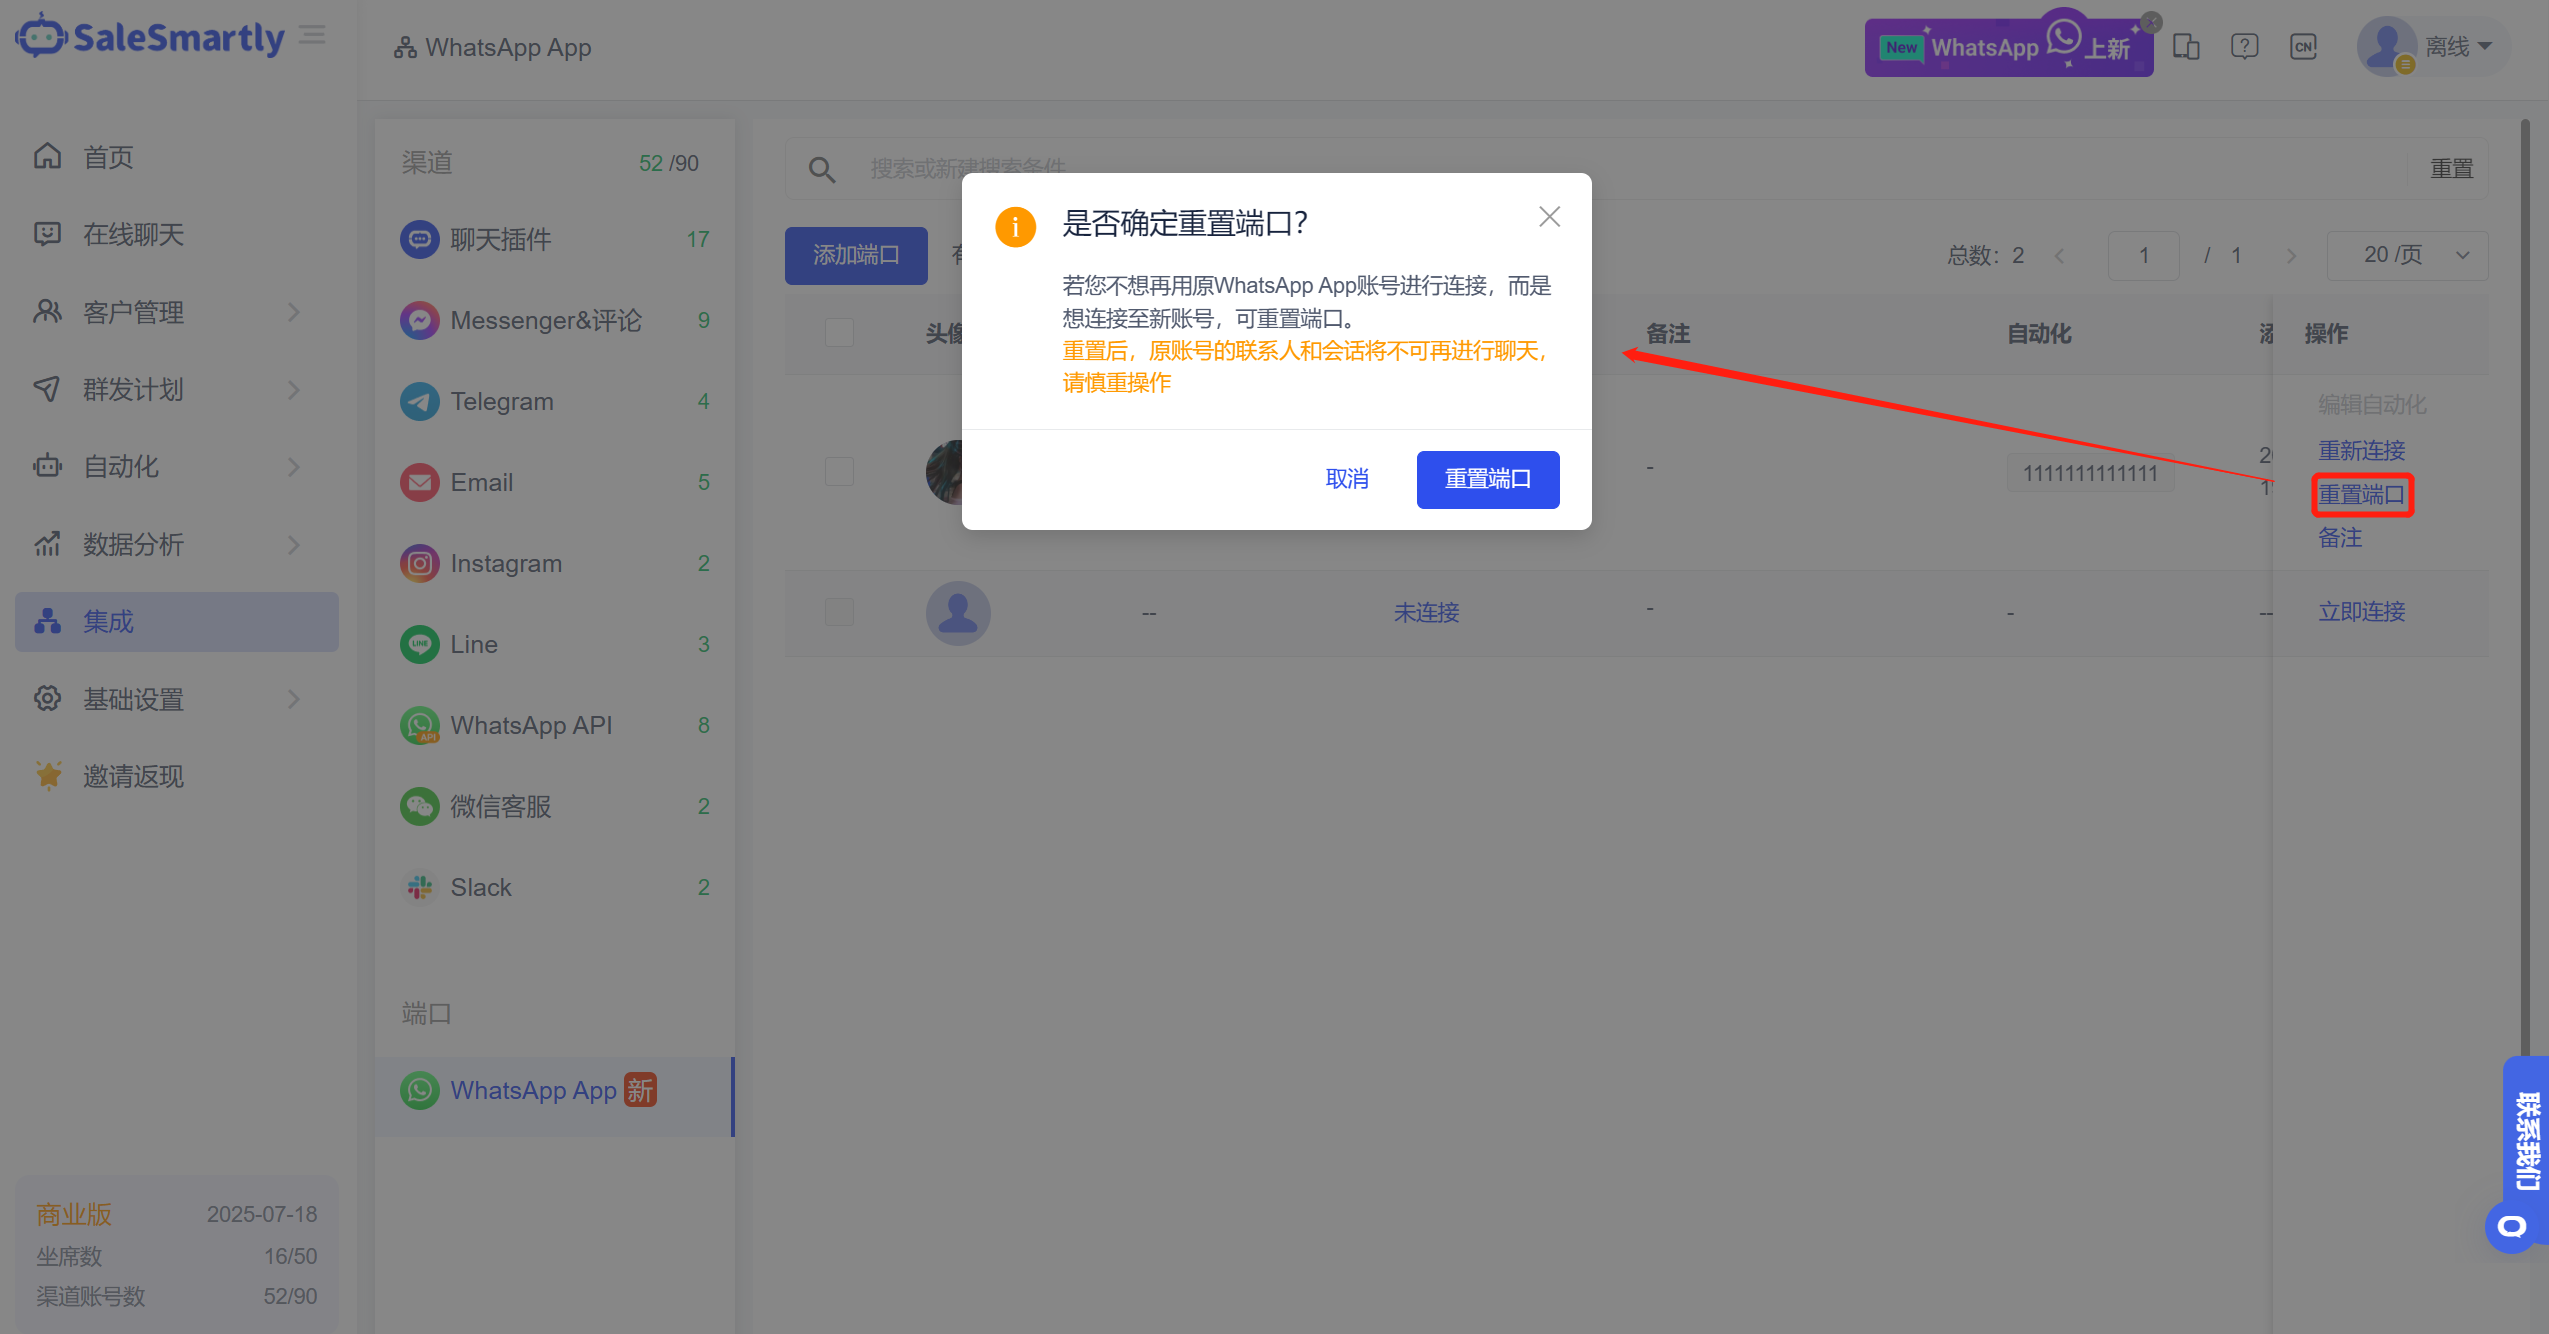2549x1334 pixels.
Task: Confirm with the blue 重置端口 button
Action: point(1487,480)
